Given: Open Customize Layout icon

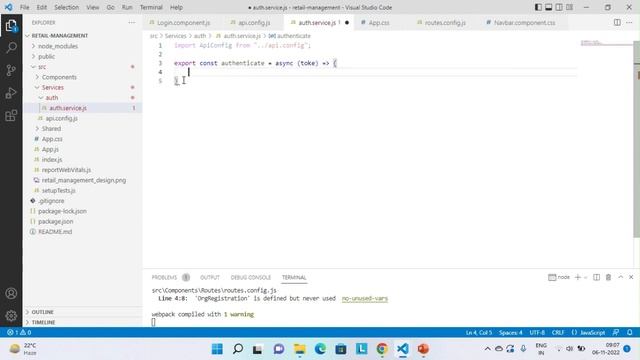Looking at the screenshot, I should click(569, 7).
